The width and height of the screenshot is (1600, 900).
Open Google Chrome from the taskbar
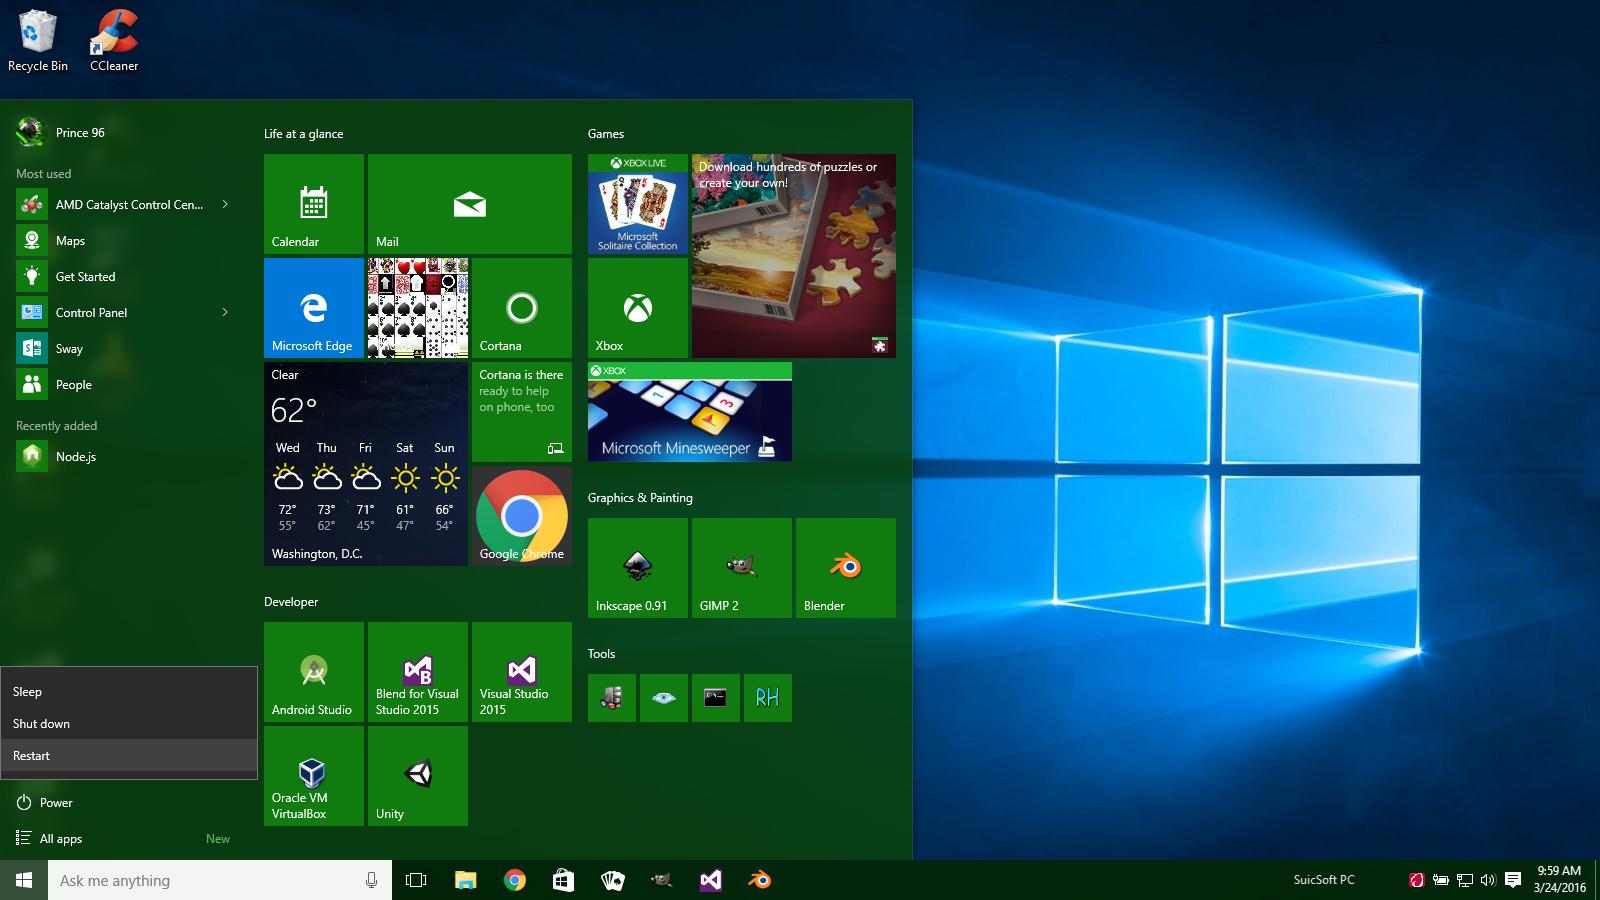[515, 880]
